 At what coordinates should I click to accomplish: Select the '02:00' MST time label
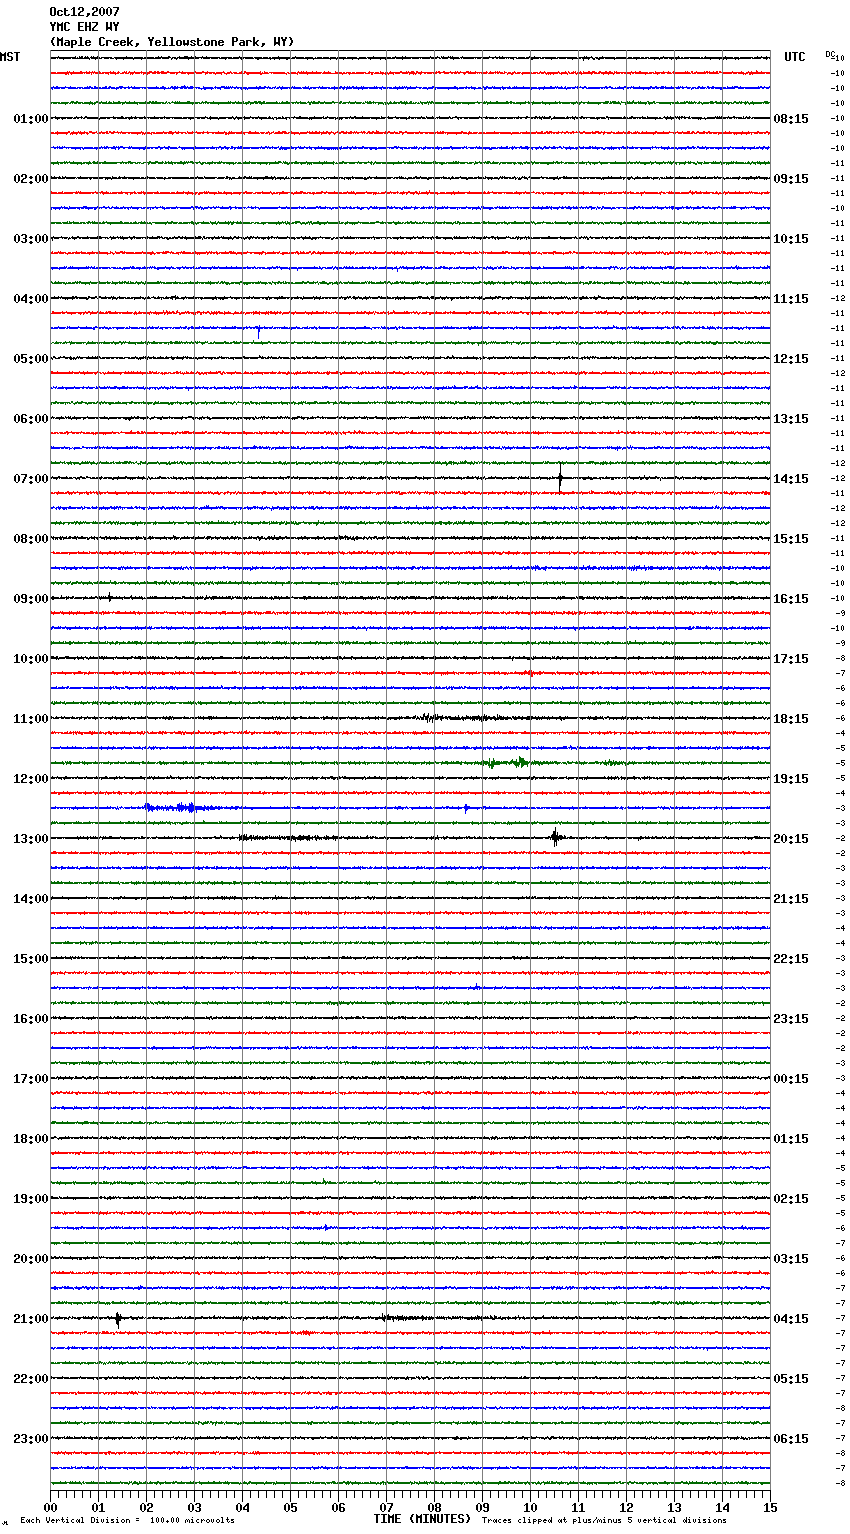pyautogui.click(x=30, y=179)
